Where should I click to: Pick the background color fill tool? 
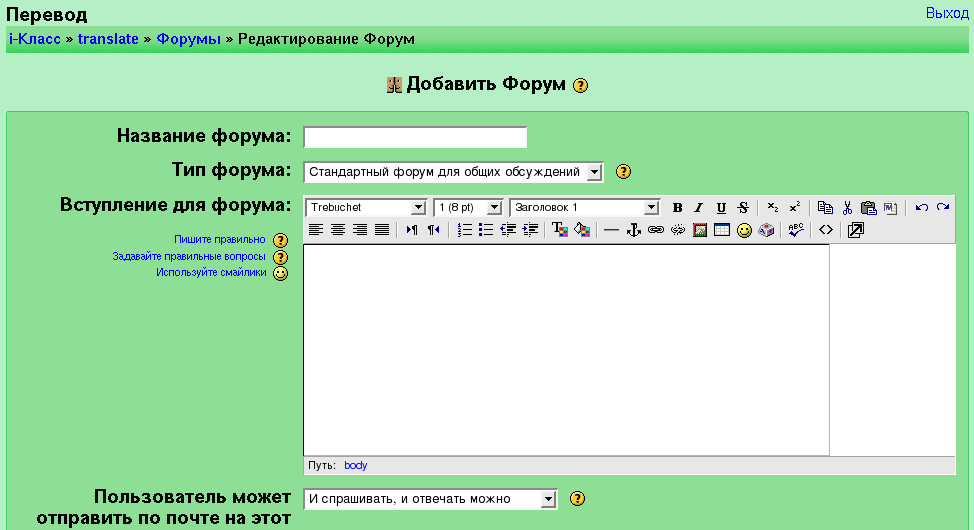582,230
